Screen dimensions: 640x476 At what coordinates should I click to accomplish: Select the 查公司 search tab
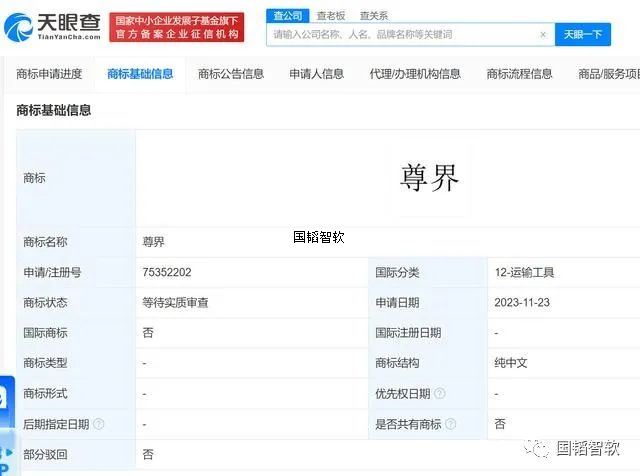point(288,16)
